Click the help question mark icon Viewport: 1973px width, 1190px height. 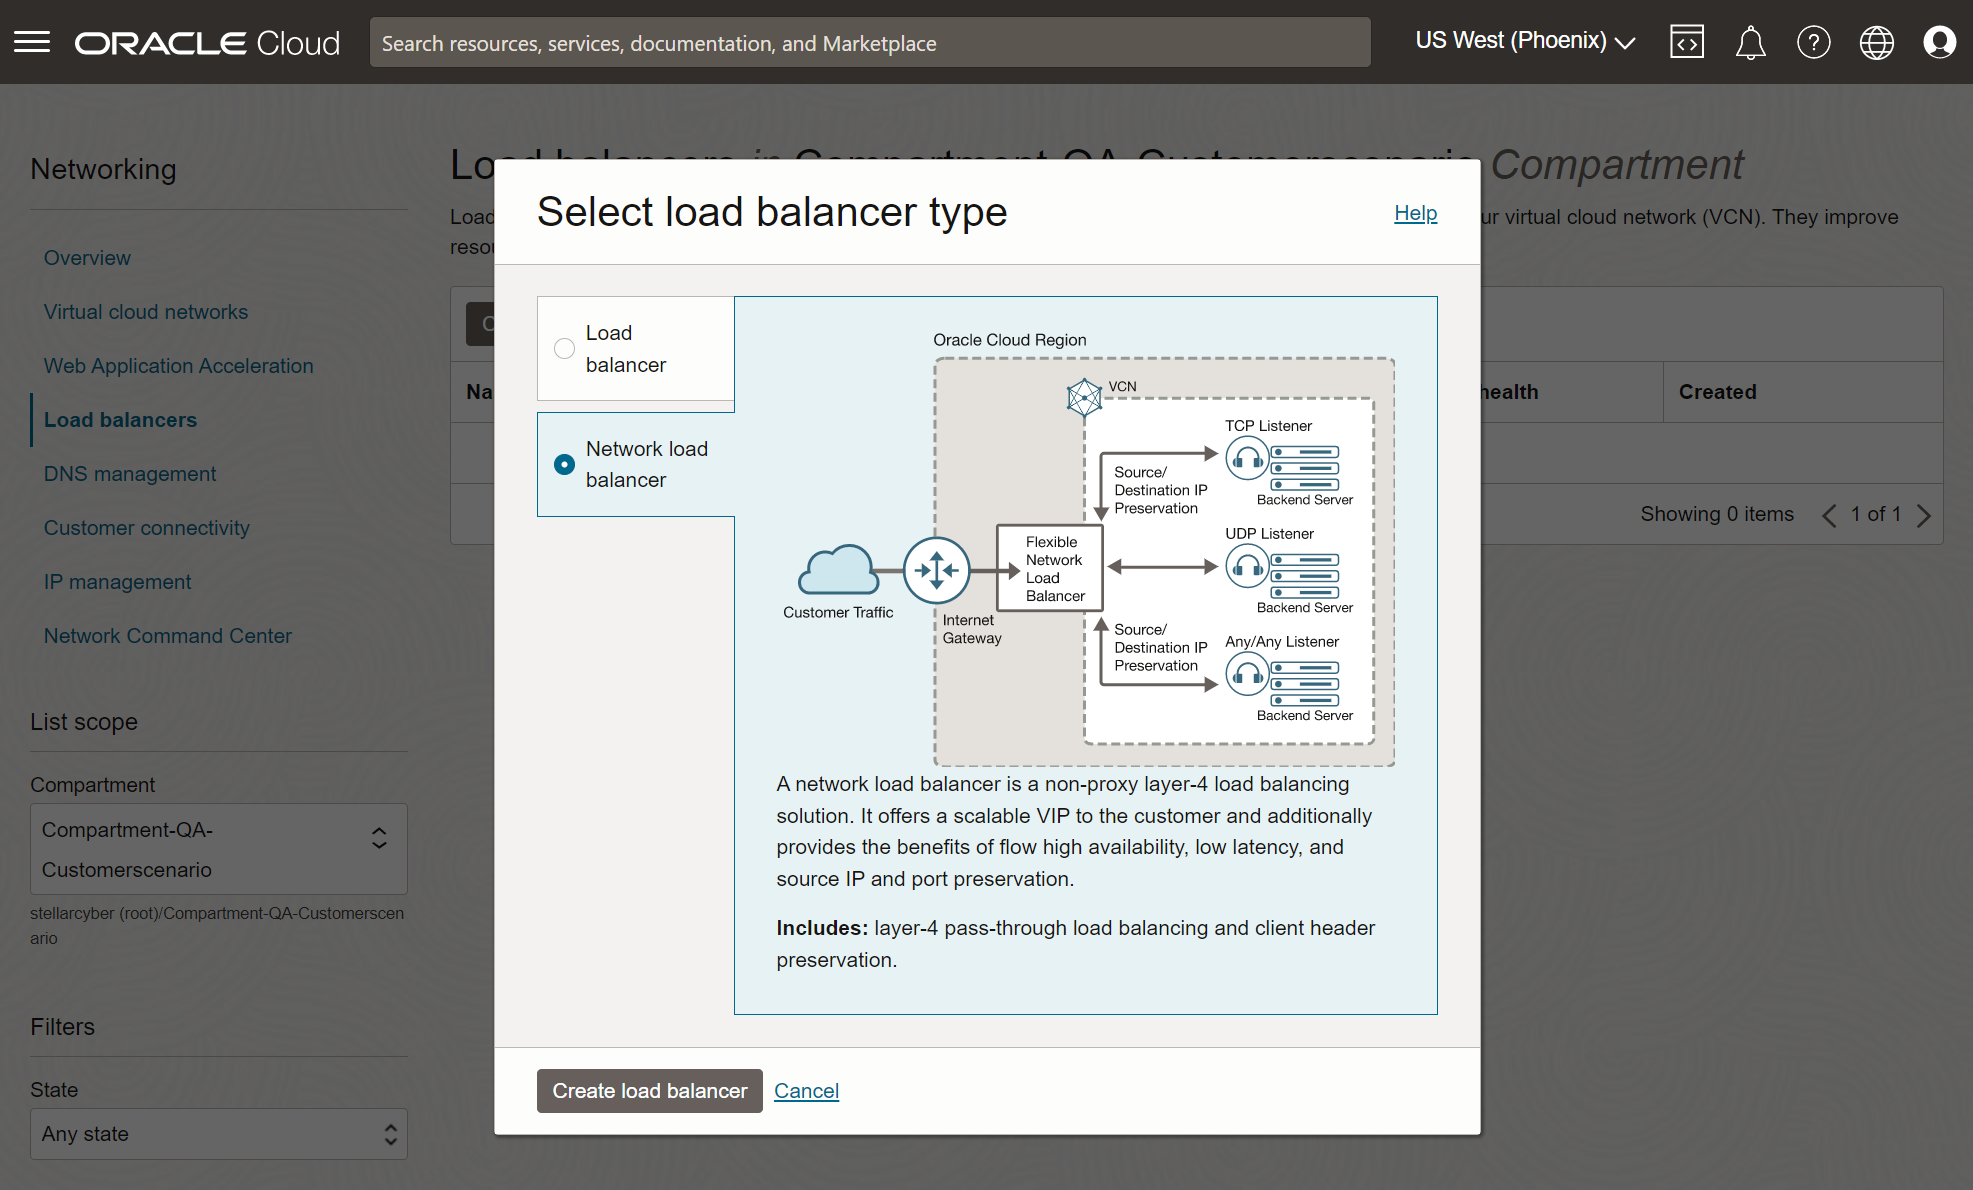point(1813,42)
